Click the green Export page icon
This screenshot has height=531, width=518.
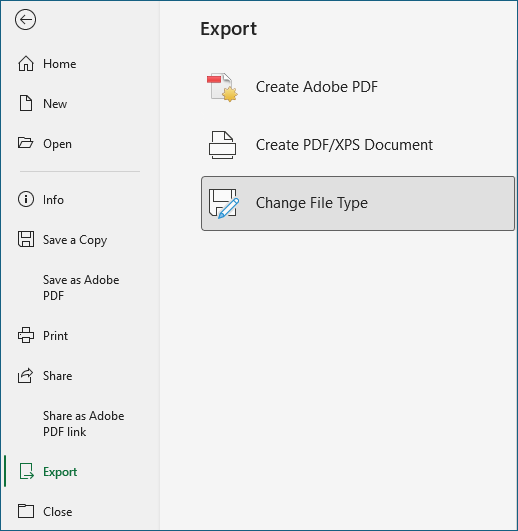click(x=26, y=471)
